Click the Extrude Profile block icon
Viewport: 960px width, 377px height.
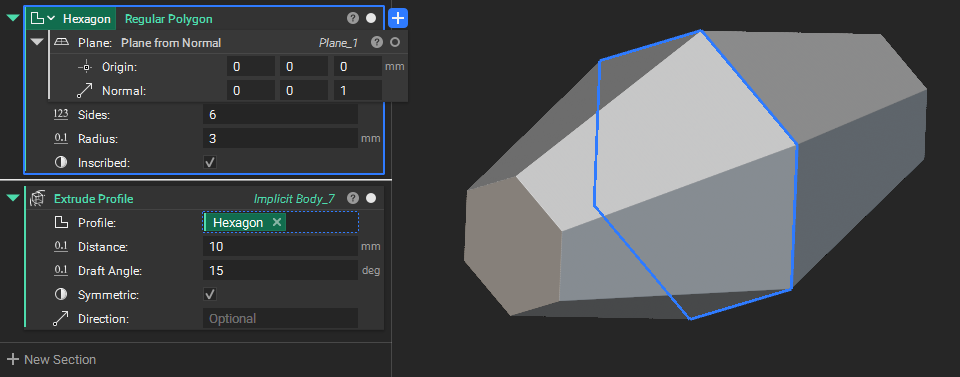pyautogui.click(x=37, y=198)
